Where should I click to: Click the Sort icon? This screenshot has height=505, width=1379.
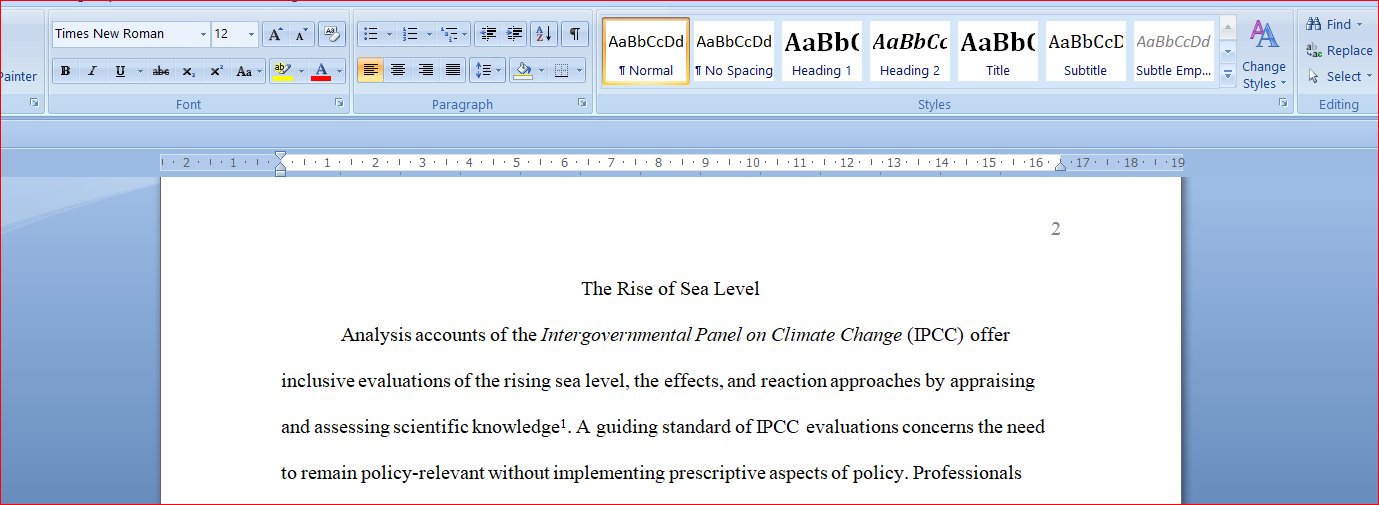tap(544, 34)
